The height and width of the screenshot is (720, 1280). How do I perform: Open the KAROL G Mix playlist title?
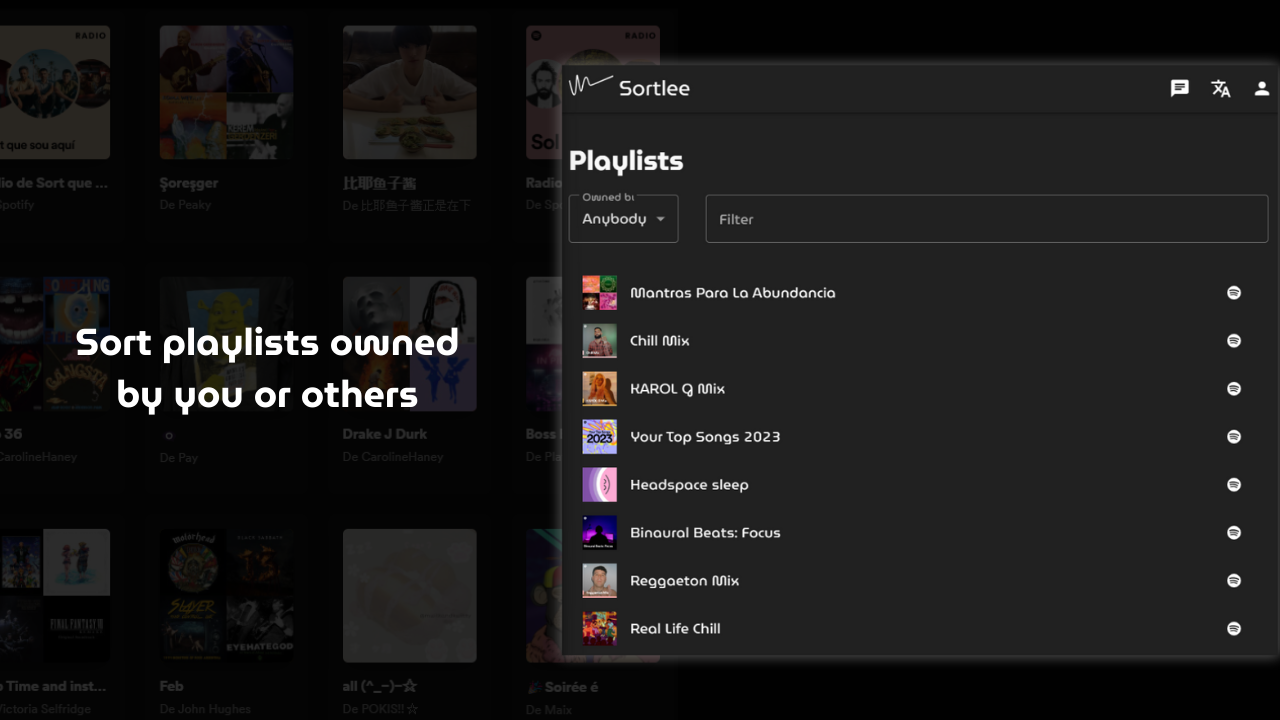click(x=678, y=389)
